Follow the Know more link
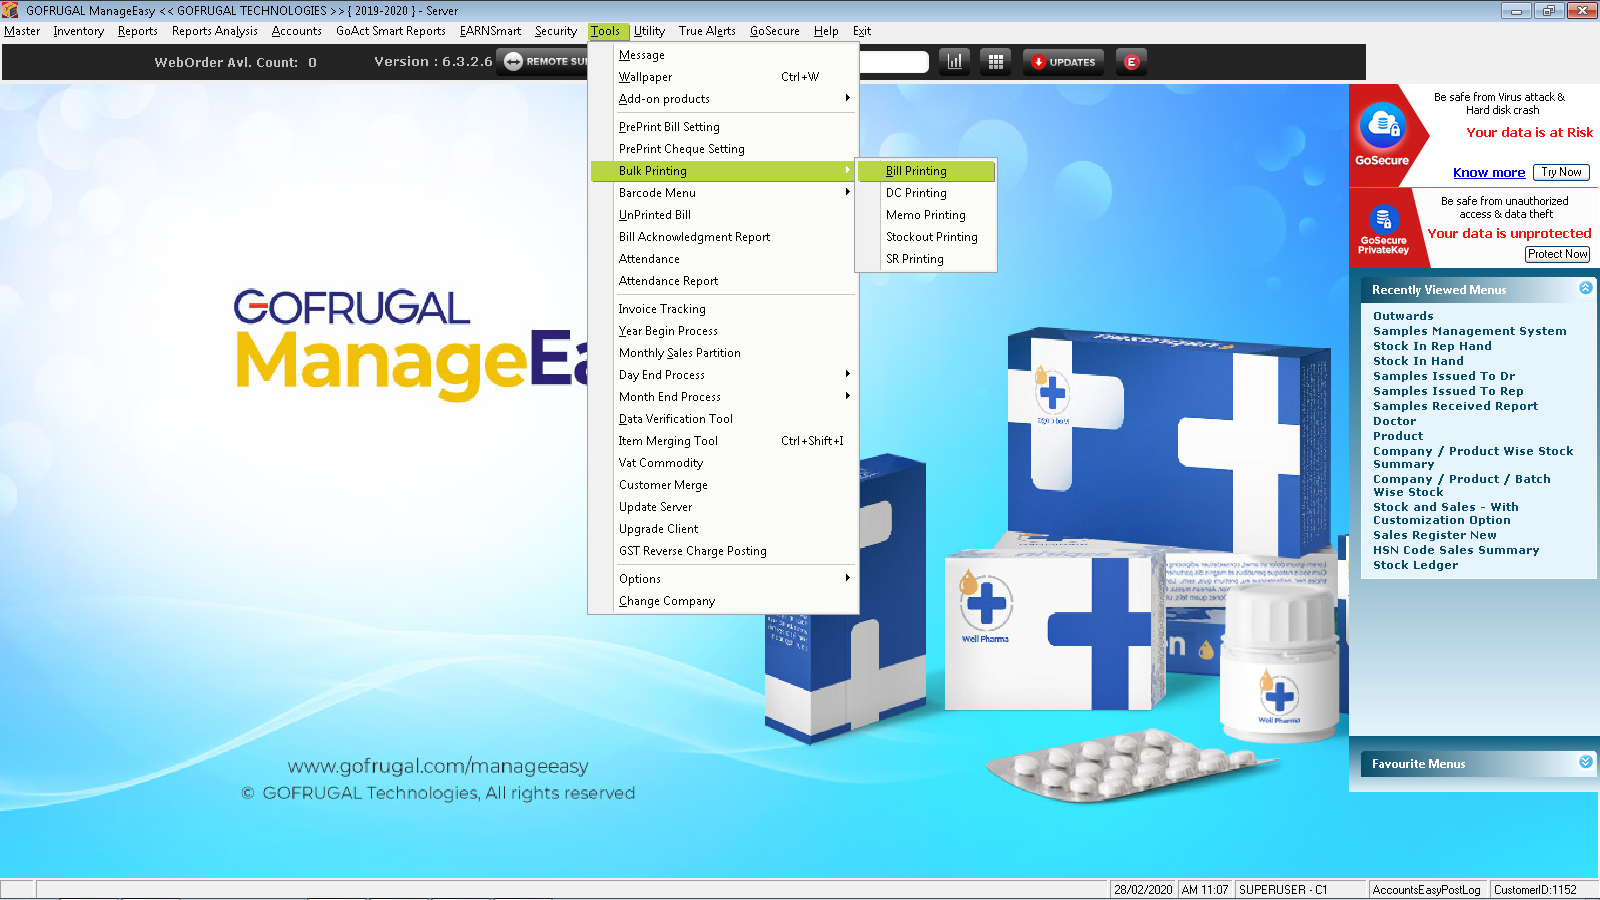 point(1489,173)
